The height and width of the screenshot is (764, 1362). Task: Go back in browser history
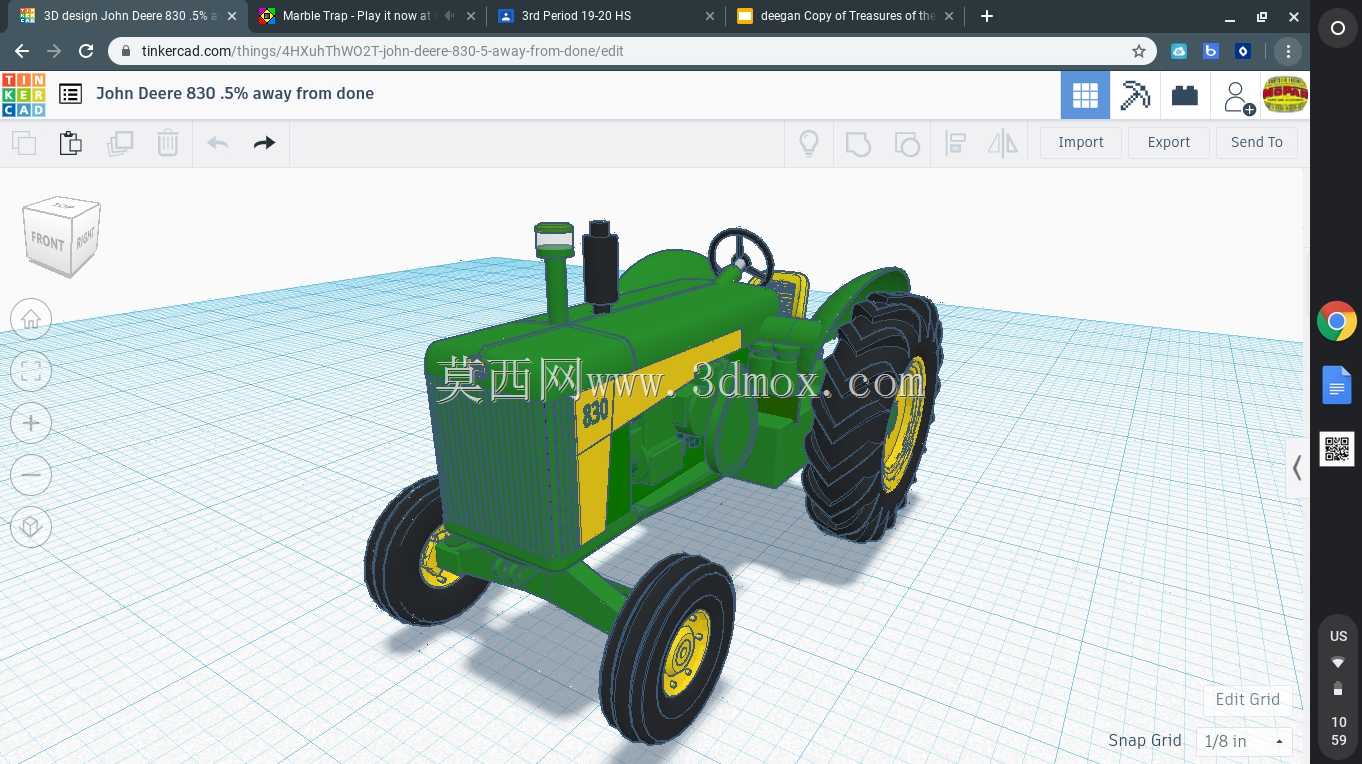22,51
